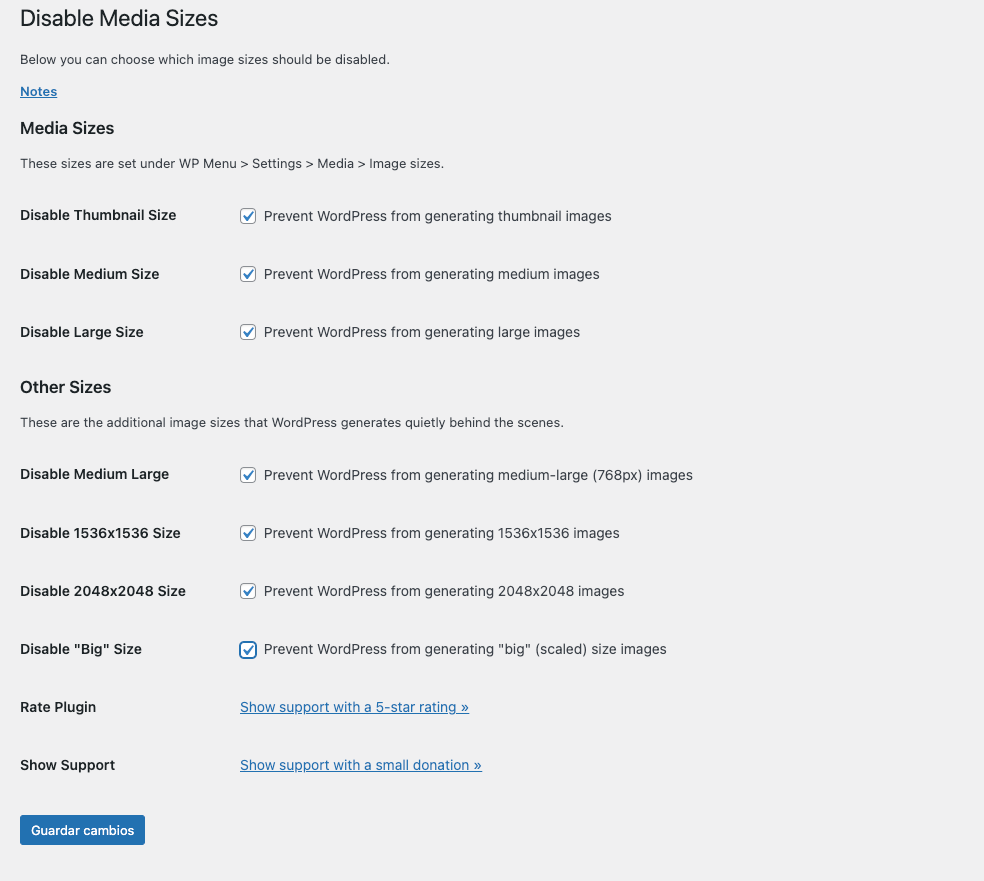This screenshot has height=881, width=984.
Task: Open the small donation support link
Action: coord(361,765)
